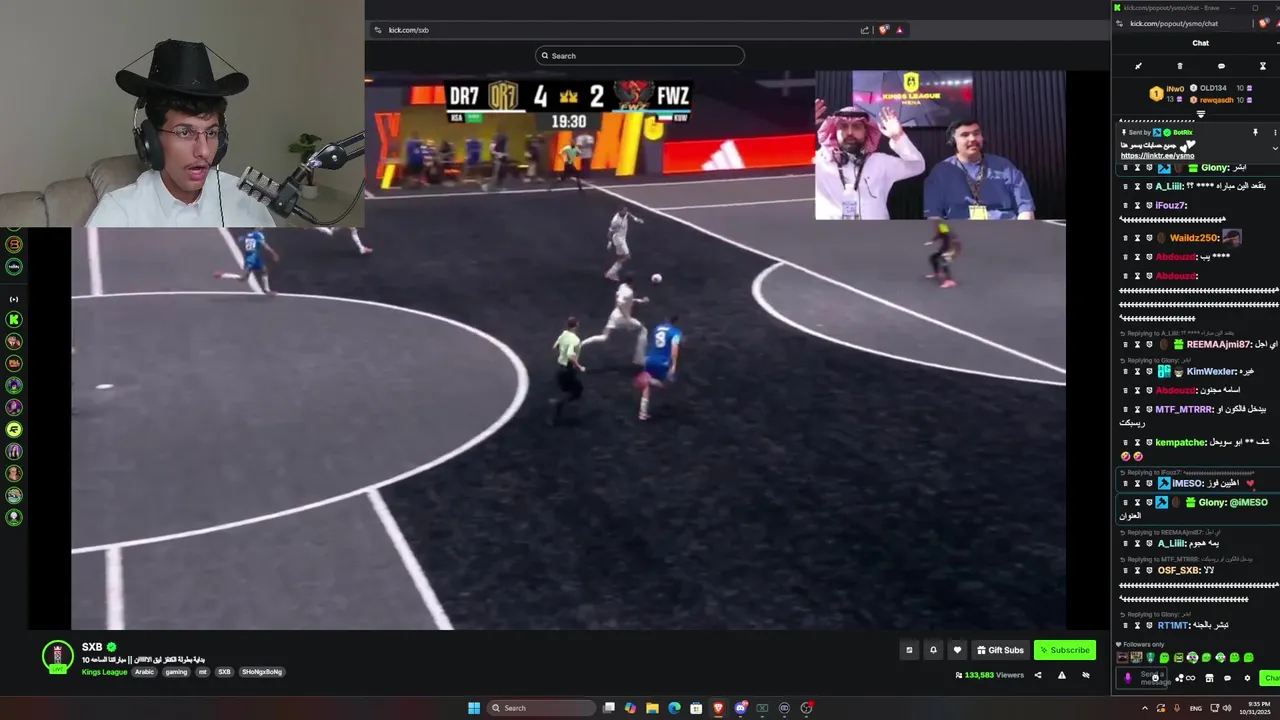The width and height of the screenshot is (1280, 720).
Task: Click the chat message input field
Action: (1141, 677)
